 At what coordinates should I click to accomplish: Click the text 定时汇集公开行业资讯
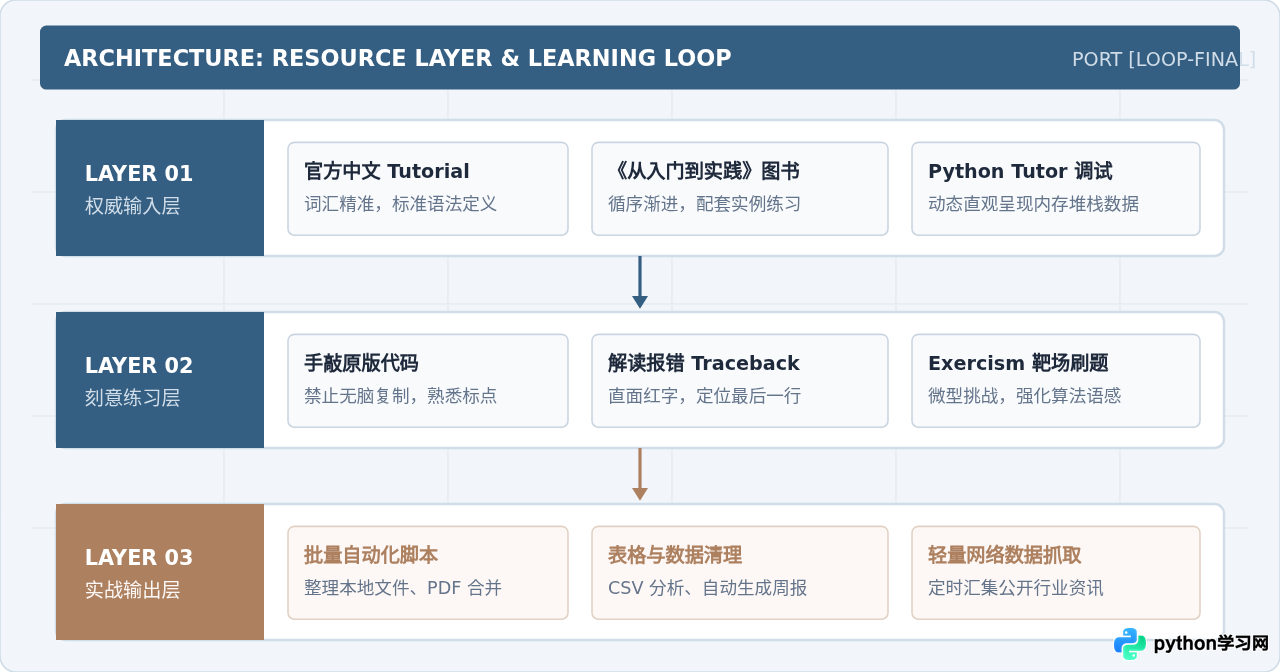(1016, 588)
